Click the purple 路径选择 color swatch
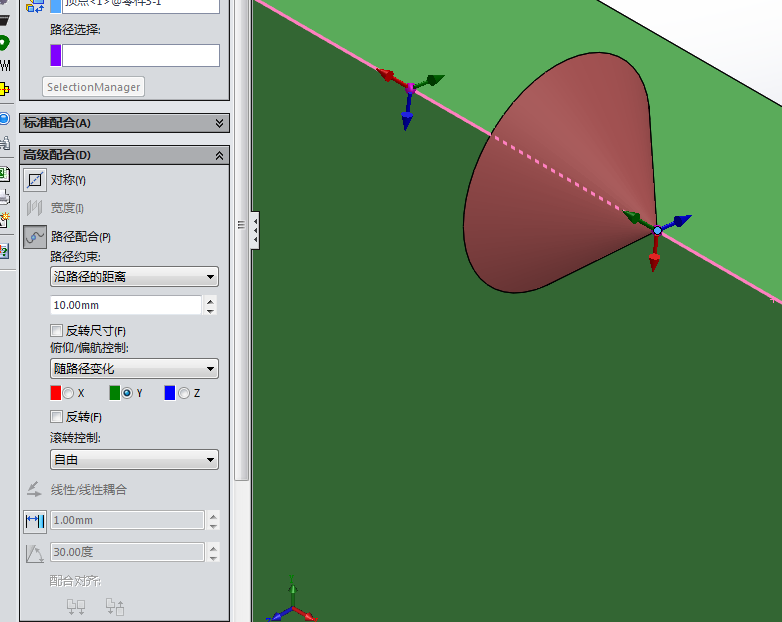 tap(56, 55)
